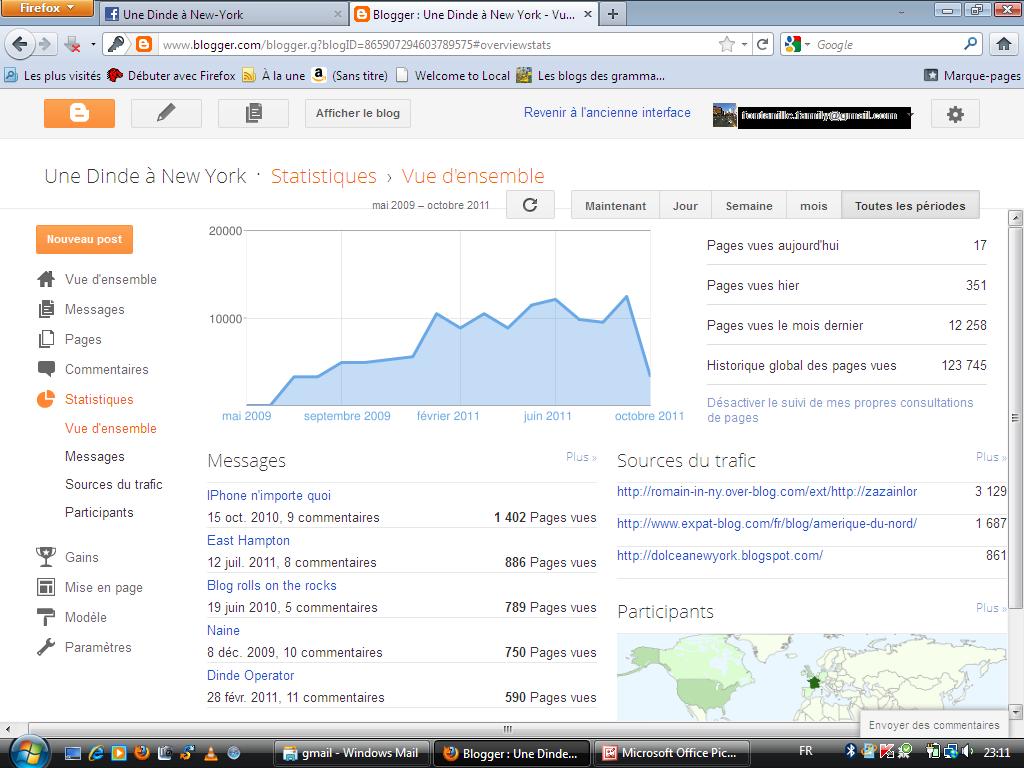Click Plus link next to Participants heading
Viewport: 1024px width, 768px height.
[x=991, y=607]
